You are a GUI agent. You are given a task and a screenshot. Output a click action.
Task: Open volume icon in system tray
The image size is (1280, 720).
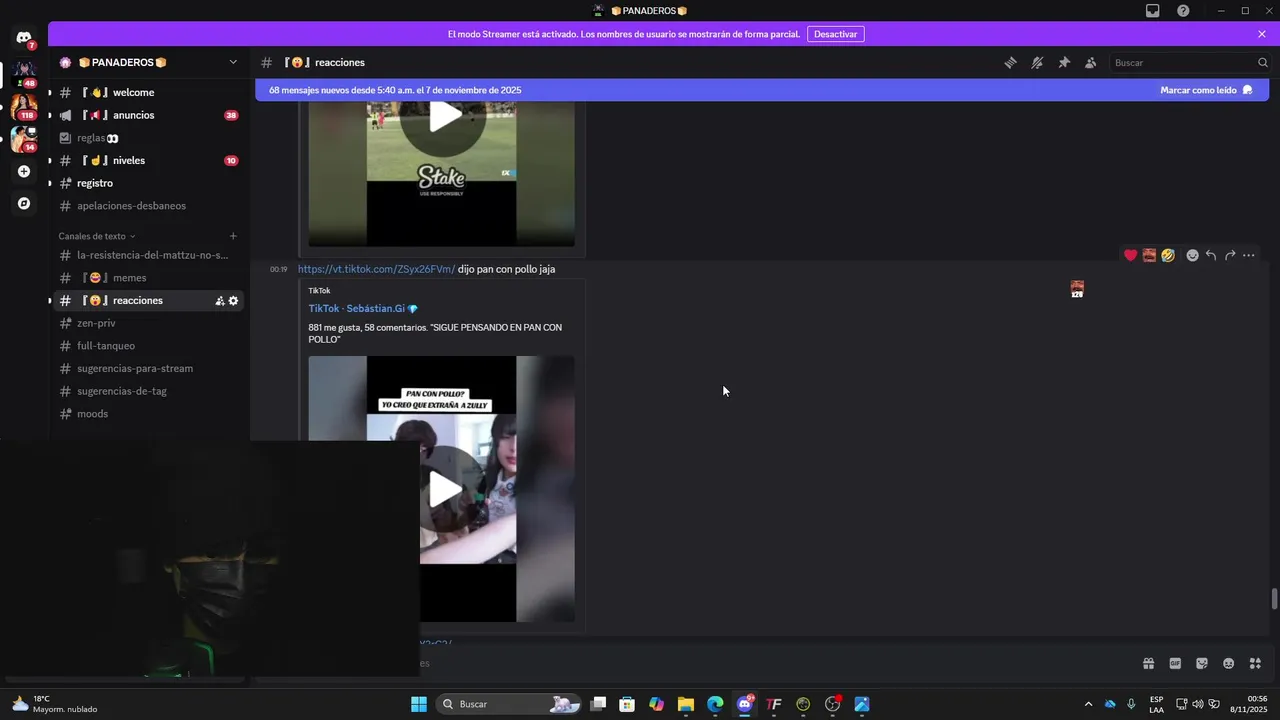pyautogui.click(x=1198, y=704)
